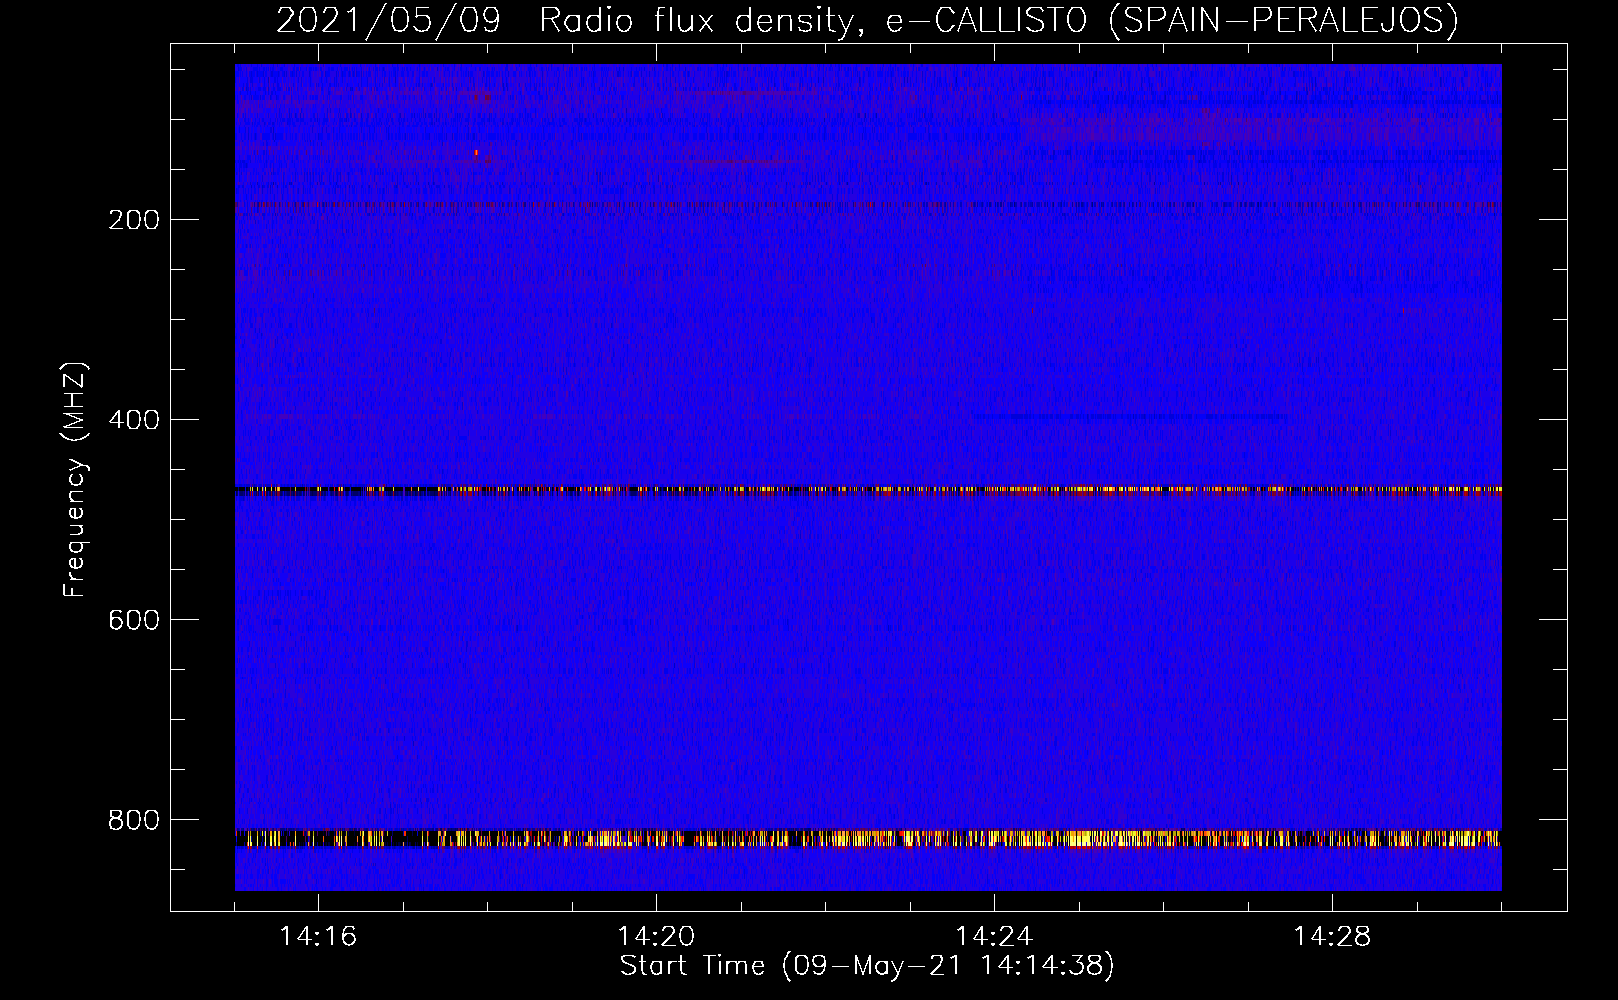The width and height of the screenshot is (1618, 1000).
Task: Click the '14:20' time tick label
Action: click(656, 937)
